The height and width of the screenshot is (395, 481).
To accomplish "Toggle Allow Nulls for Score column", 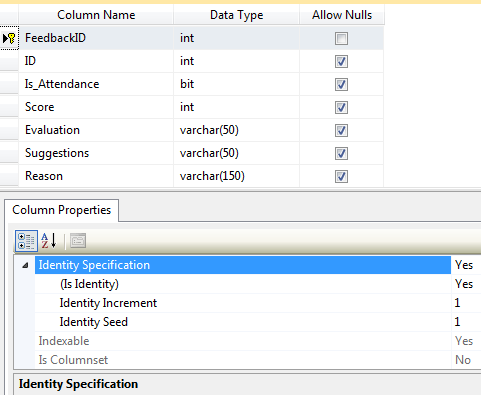I will tap(341, 107).
